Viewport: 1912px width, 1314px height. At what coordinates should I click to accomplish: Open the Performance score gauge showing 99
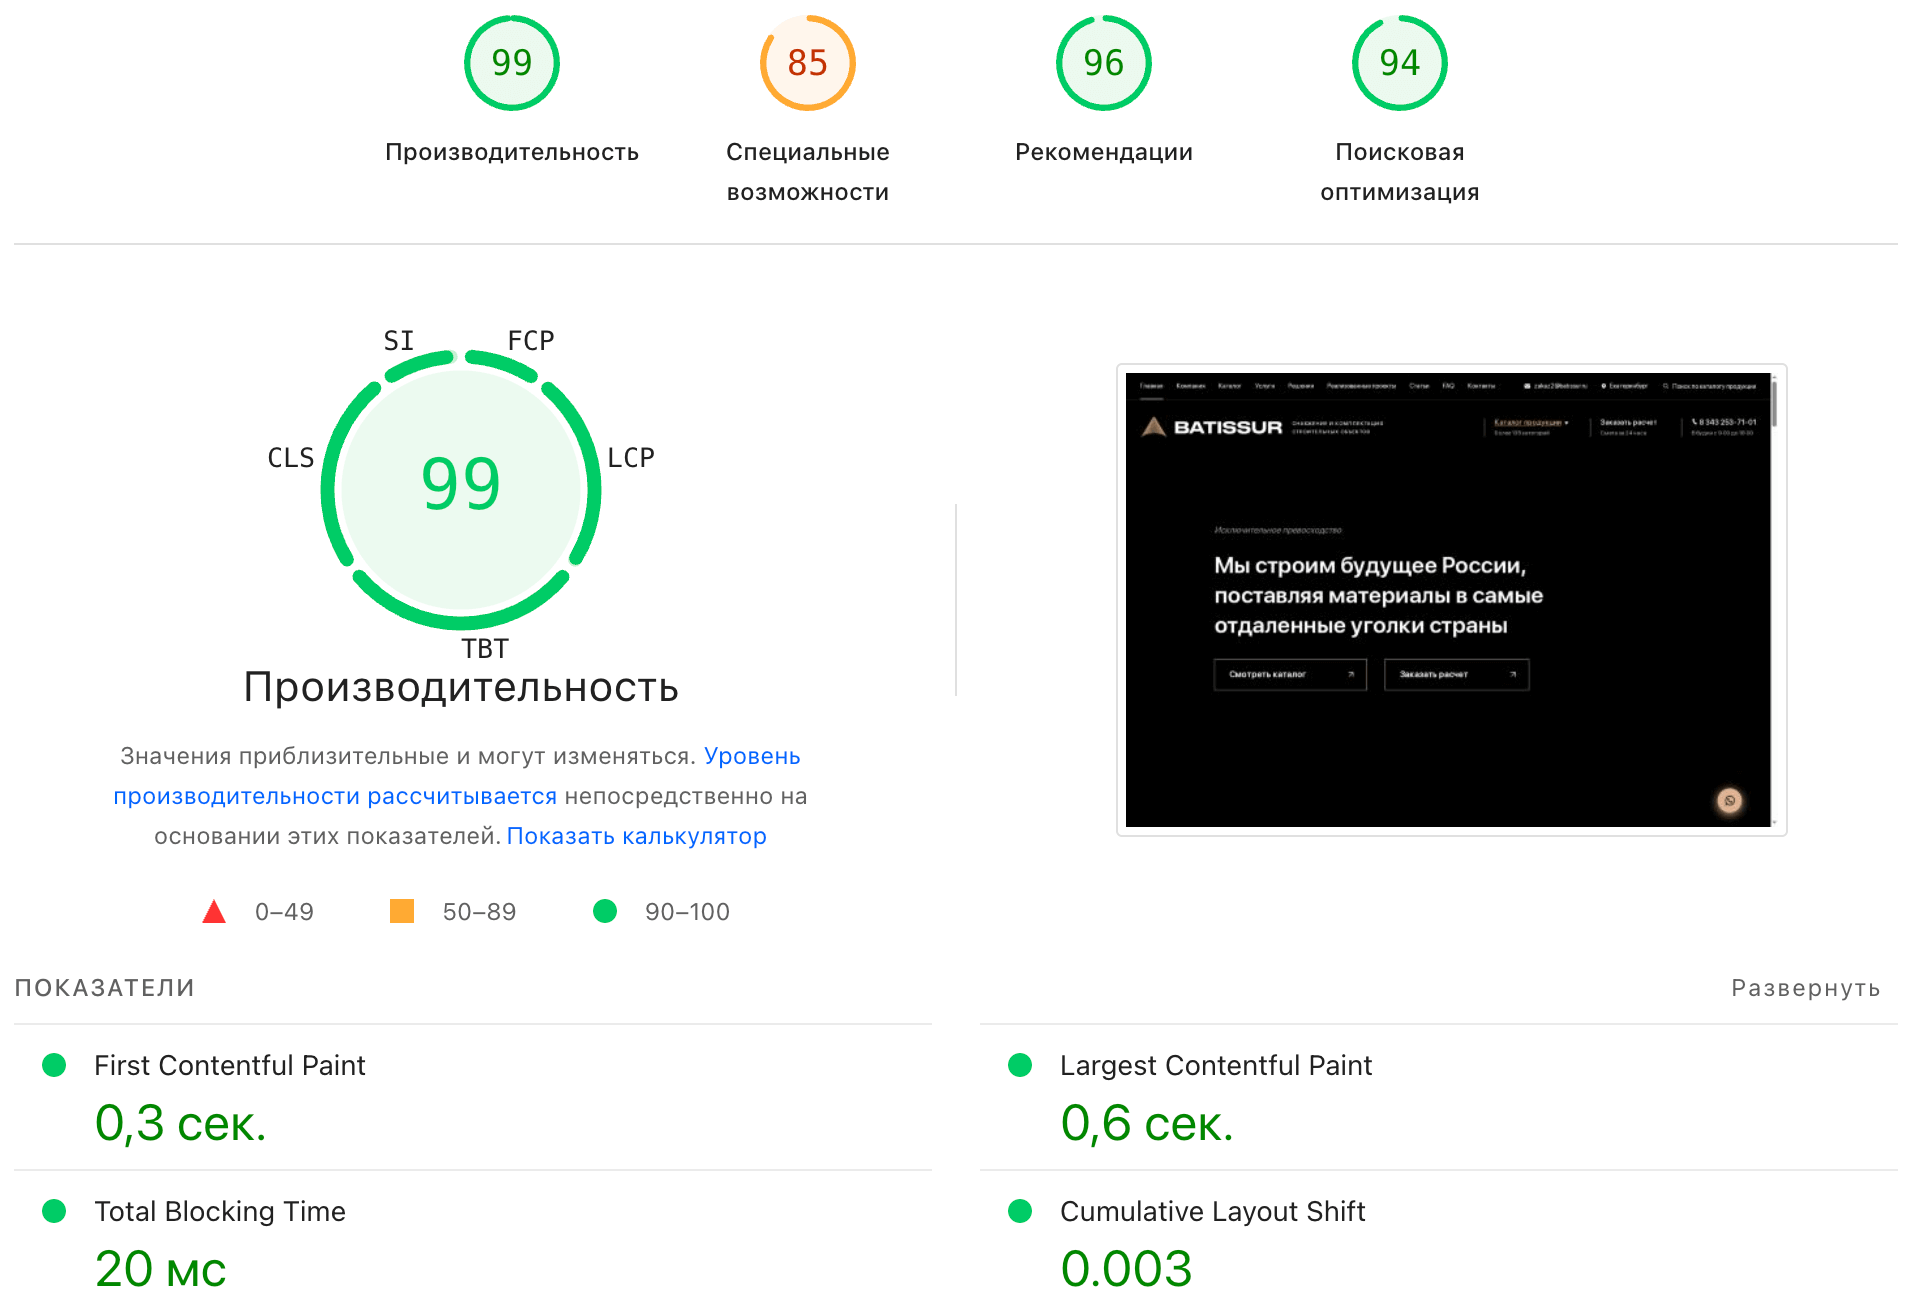[511, 63]
